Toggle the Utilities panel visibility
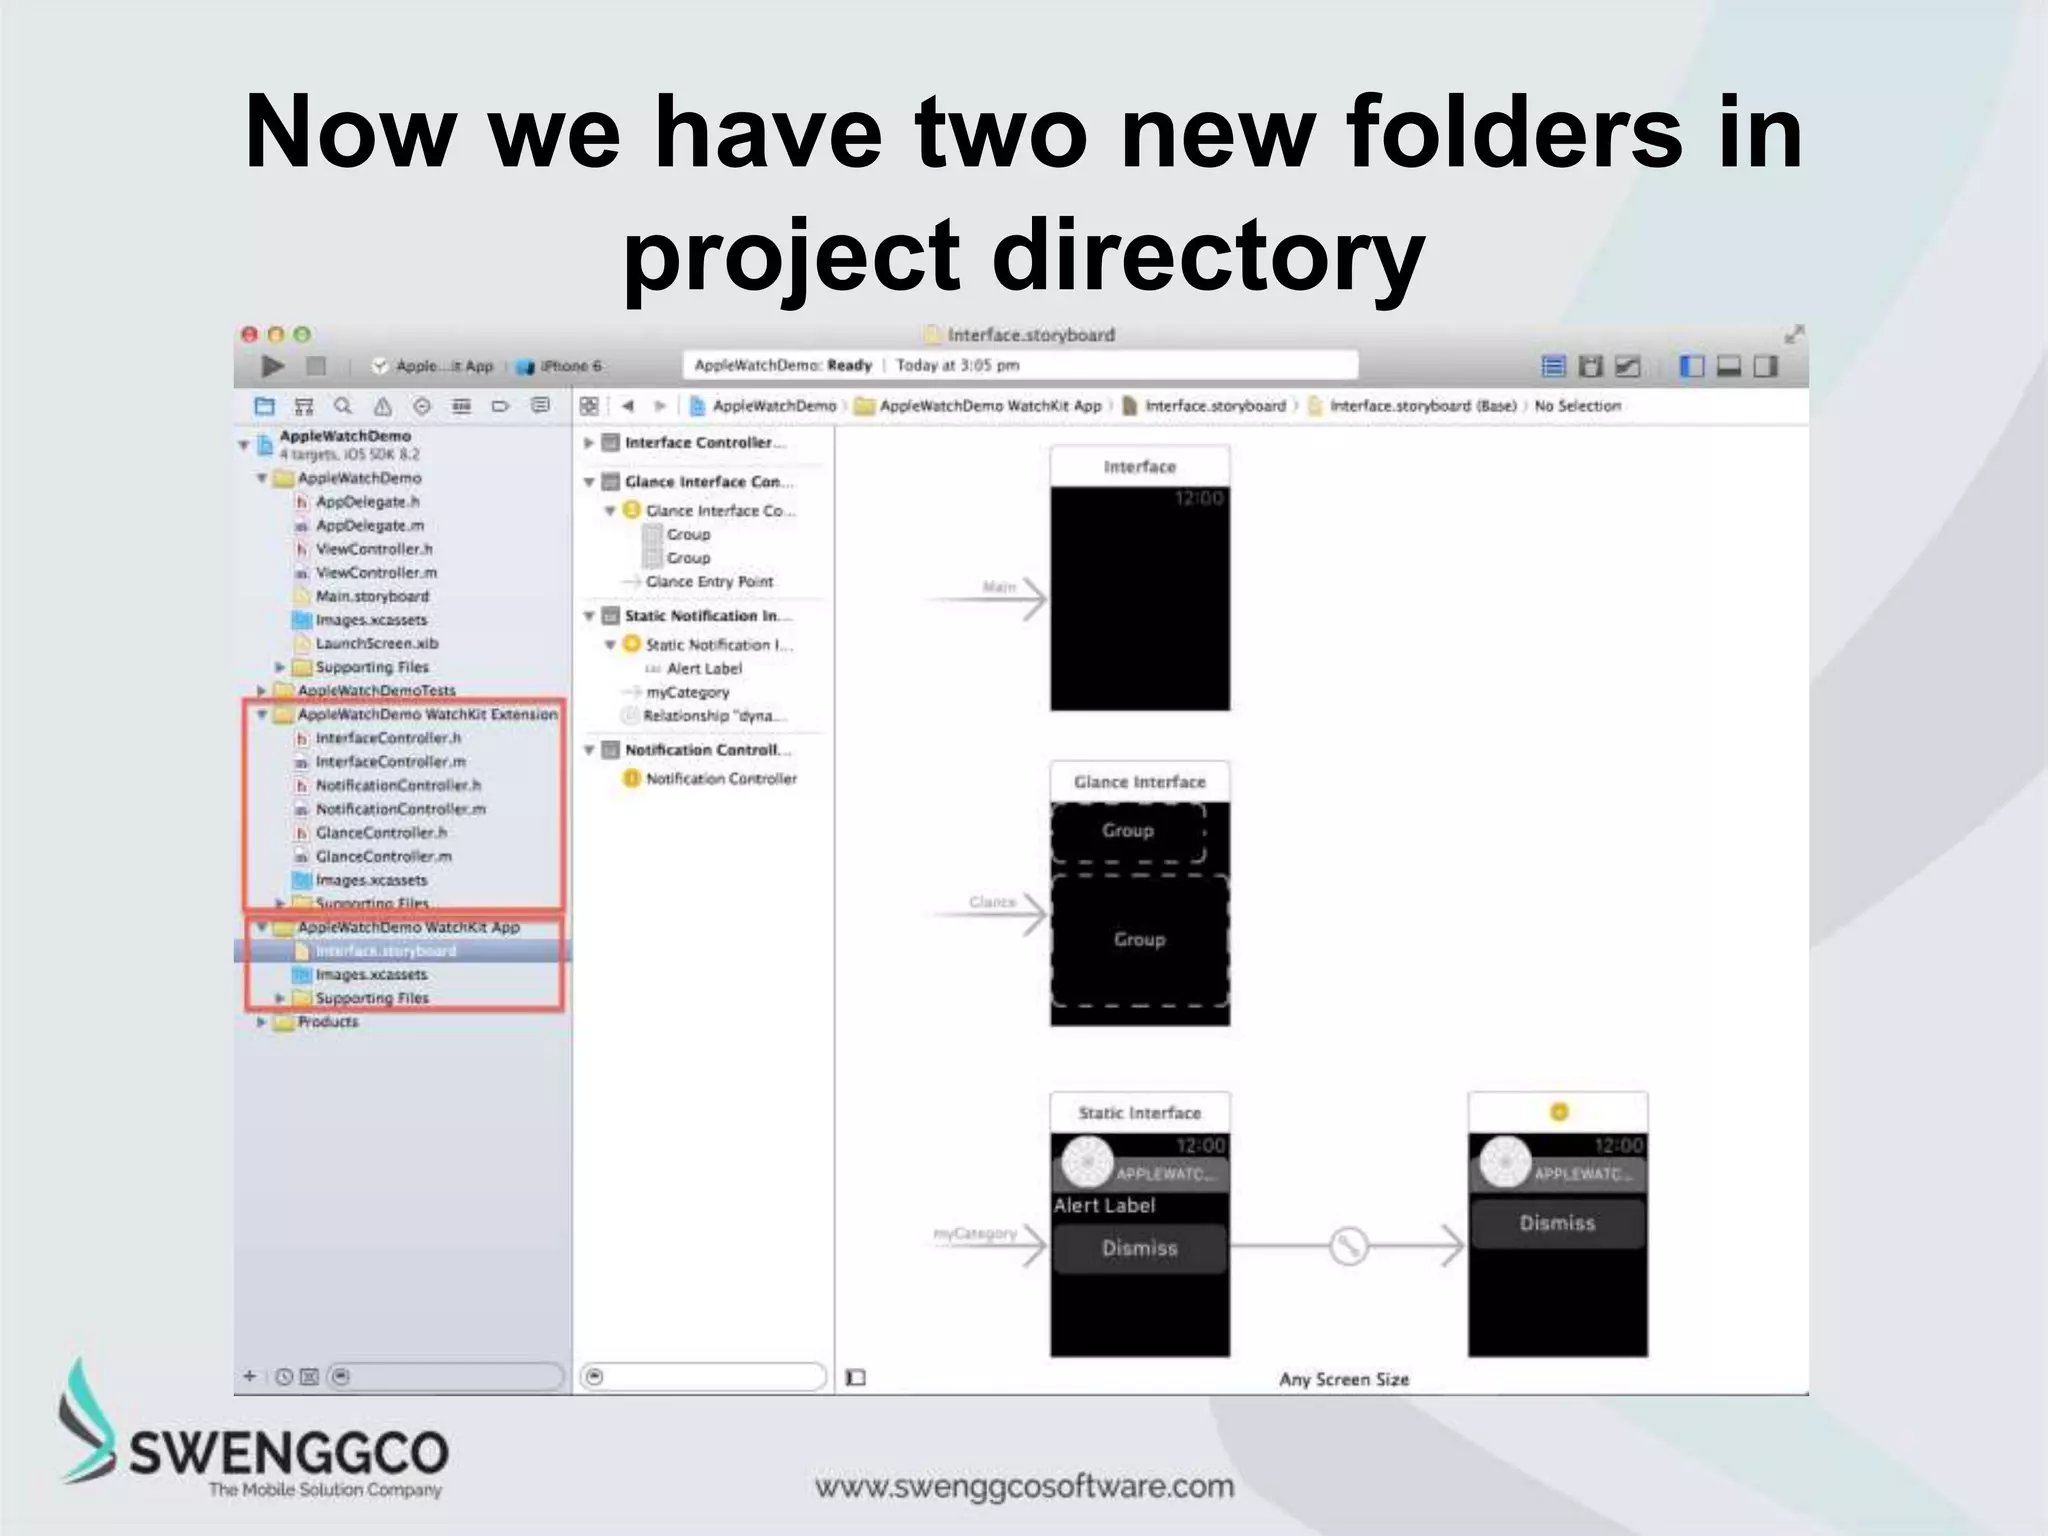The width and height of the screenshot is (2048, 1536). (x=1766, y=367)
